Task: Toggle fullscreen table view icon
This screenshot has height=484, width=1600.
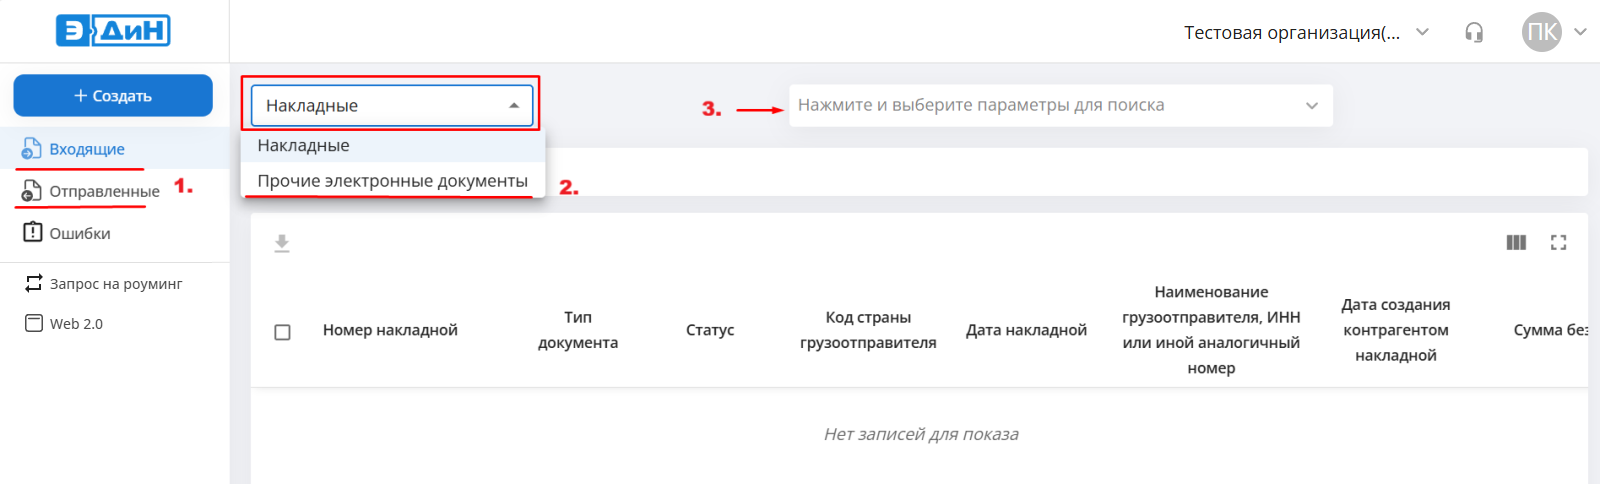Action: coord(1558,243)
